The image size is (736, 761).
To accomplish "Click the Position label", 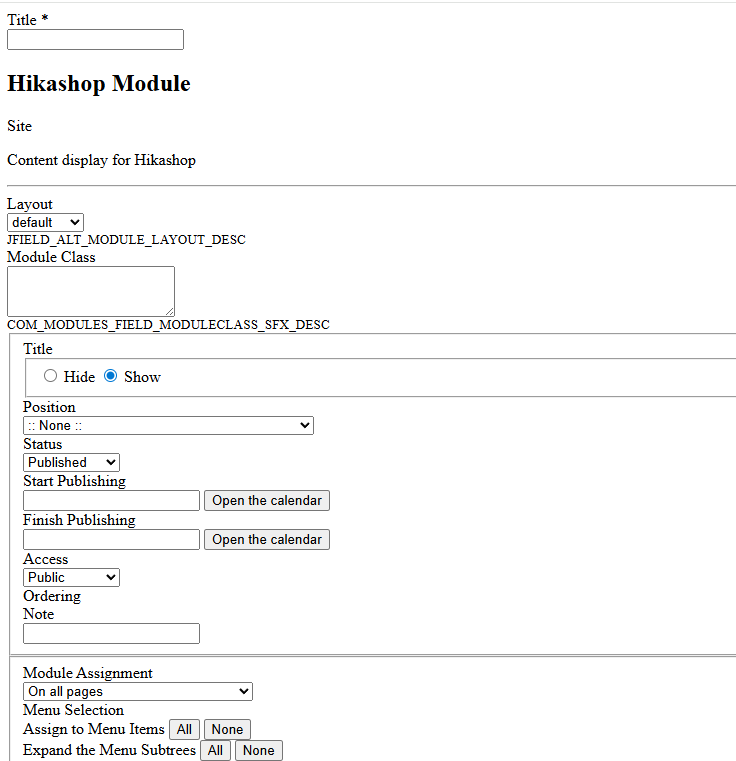I will pos(50,407).
